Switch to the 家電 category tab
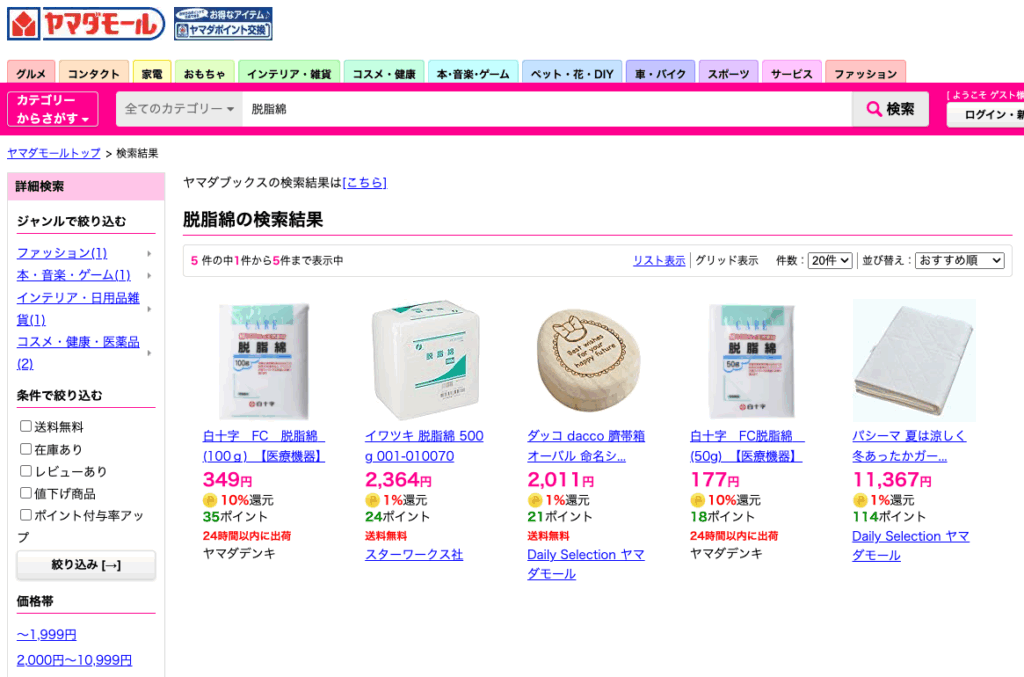 point(152,73)
